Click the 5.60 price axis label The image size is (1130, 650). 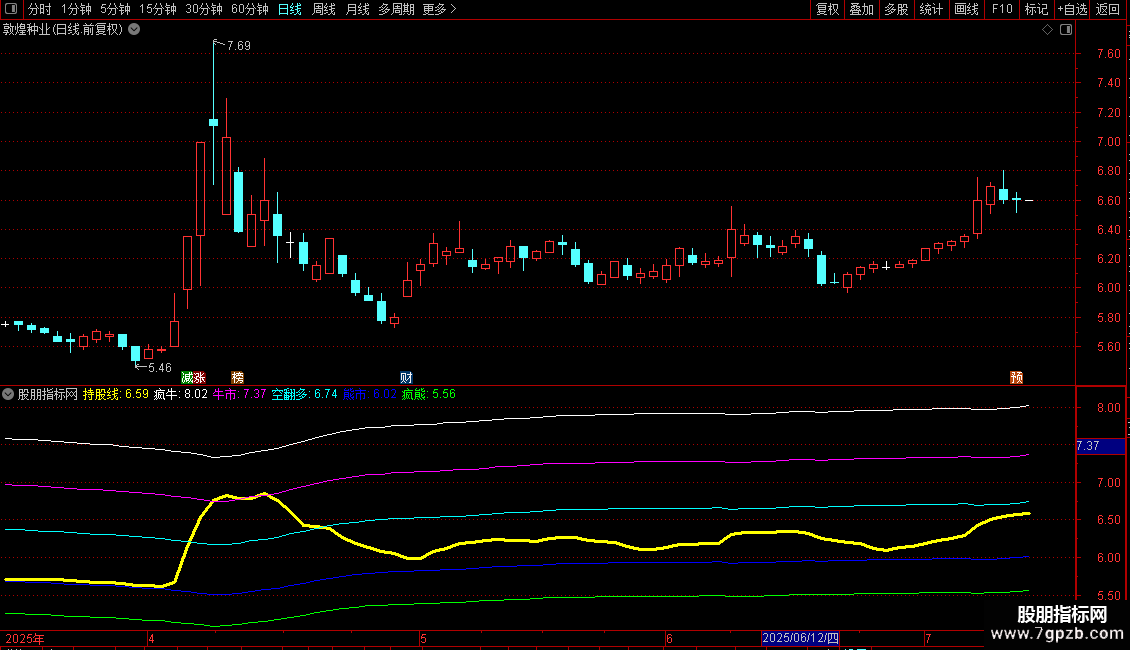click(x=1109, y=347)
